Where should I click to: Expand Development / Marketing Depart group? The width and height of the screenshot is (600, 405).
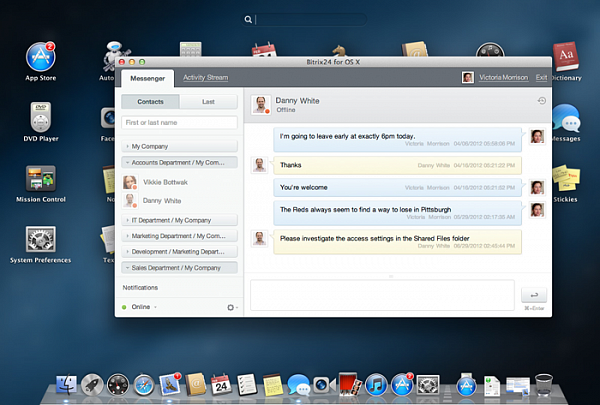tap(179, 251)
